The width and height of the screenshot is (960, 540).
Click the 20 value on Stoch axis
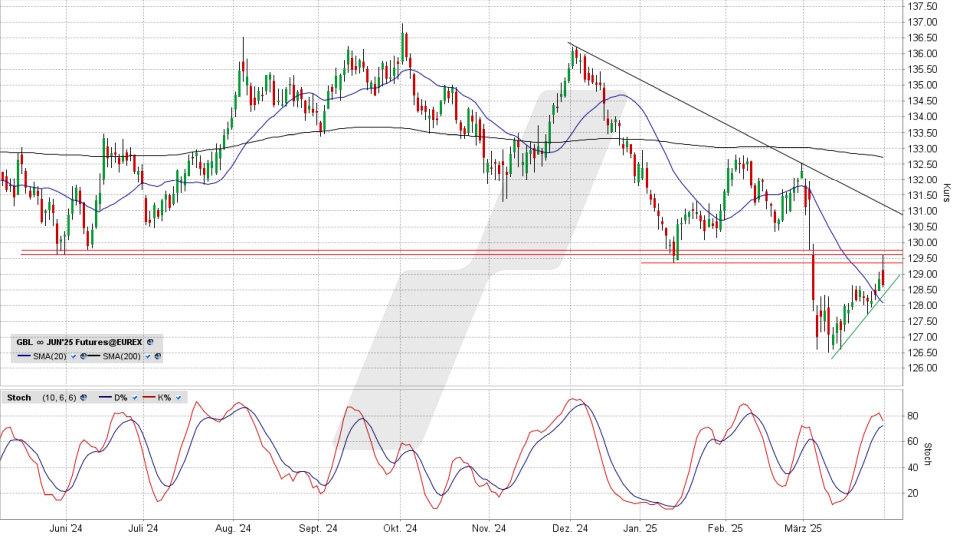tap(913, 493)
